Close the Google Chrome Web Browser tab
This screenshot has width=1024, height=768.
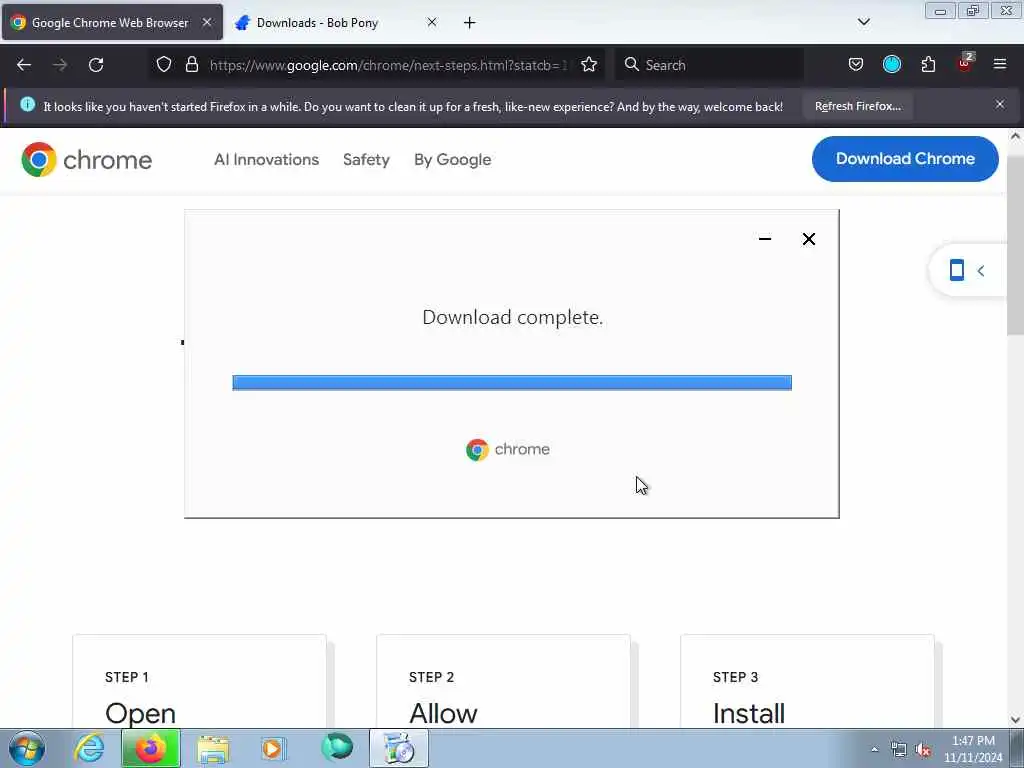click(x=206, y=22)
